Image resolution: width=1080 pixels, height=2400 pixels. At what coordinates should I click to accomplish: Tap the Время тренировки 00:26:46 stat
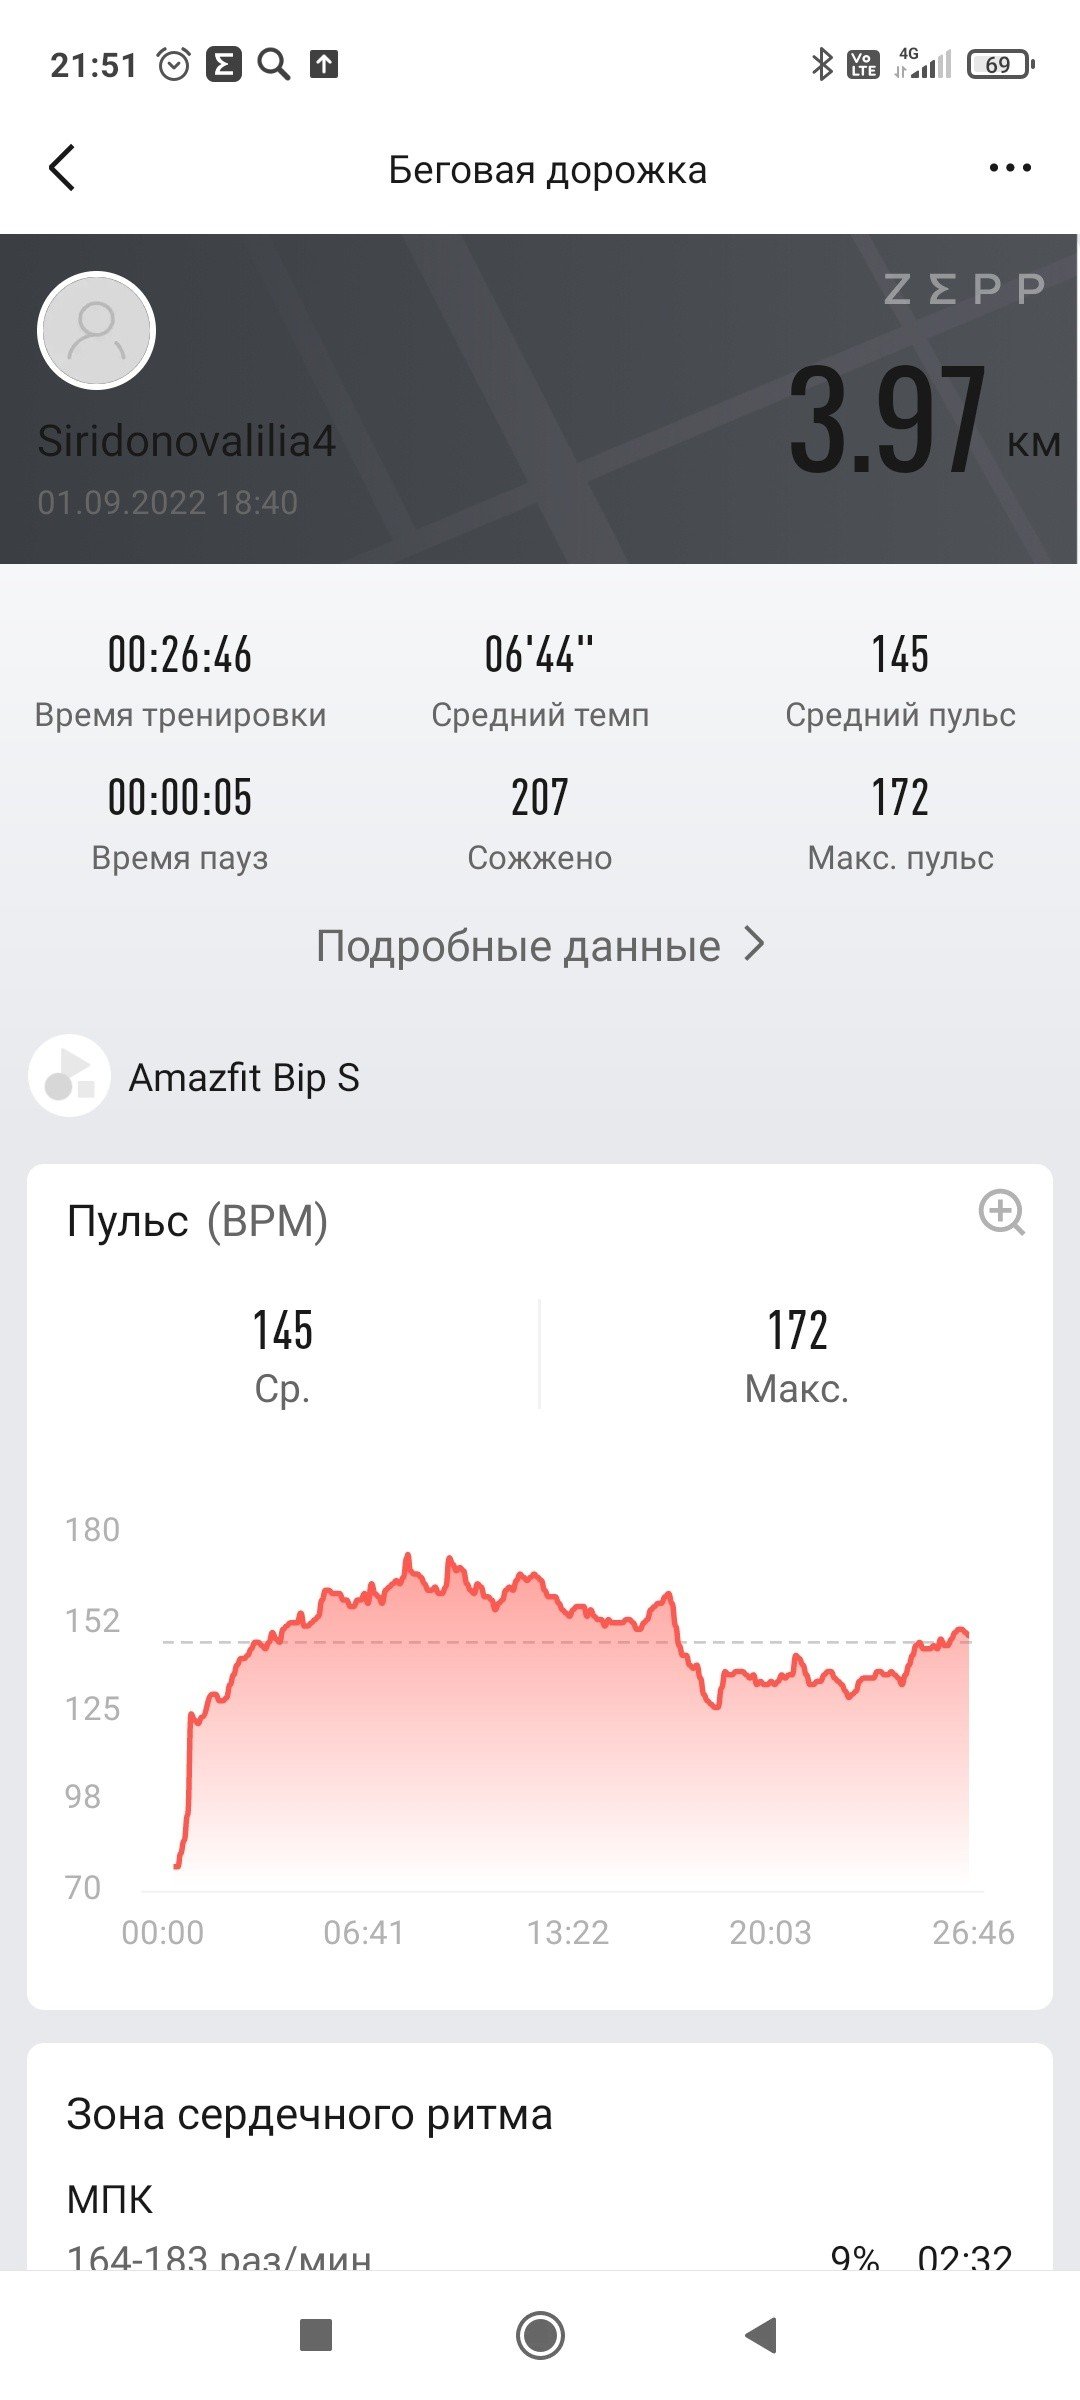tap(180, 681)
